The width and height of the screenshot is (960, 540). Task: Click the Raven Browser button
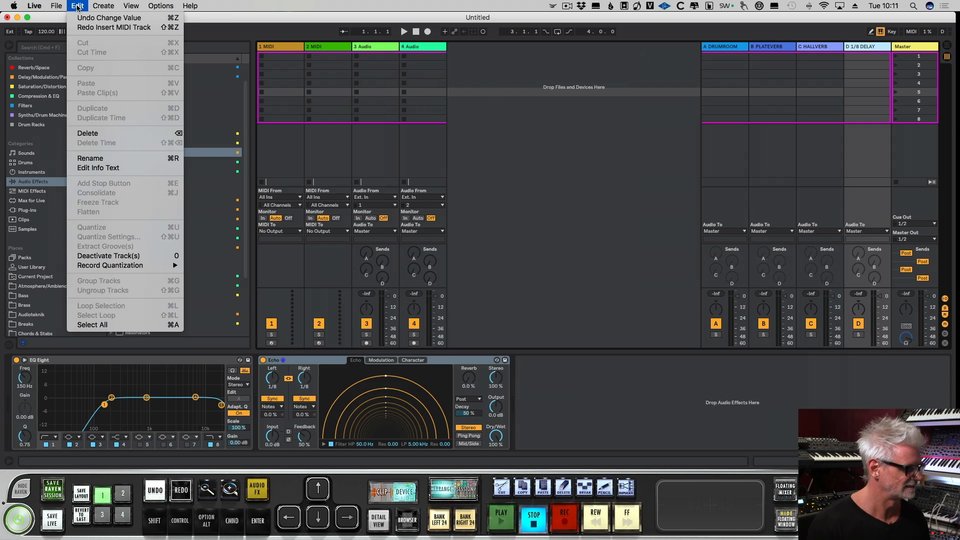(407, 520)
